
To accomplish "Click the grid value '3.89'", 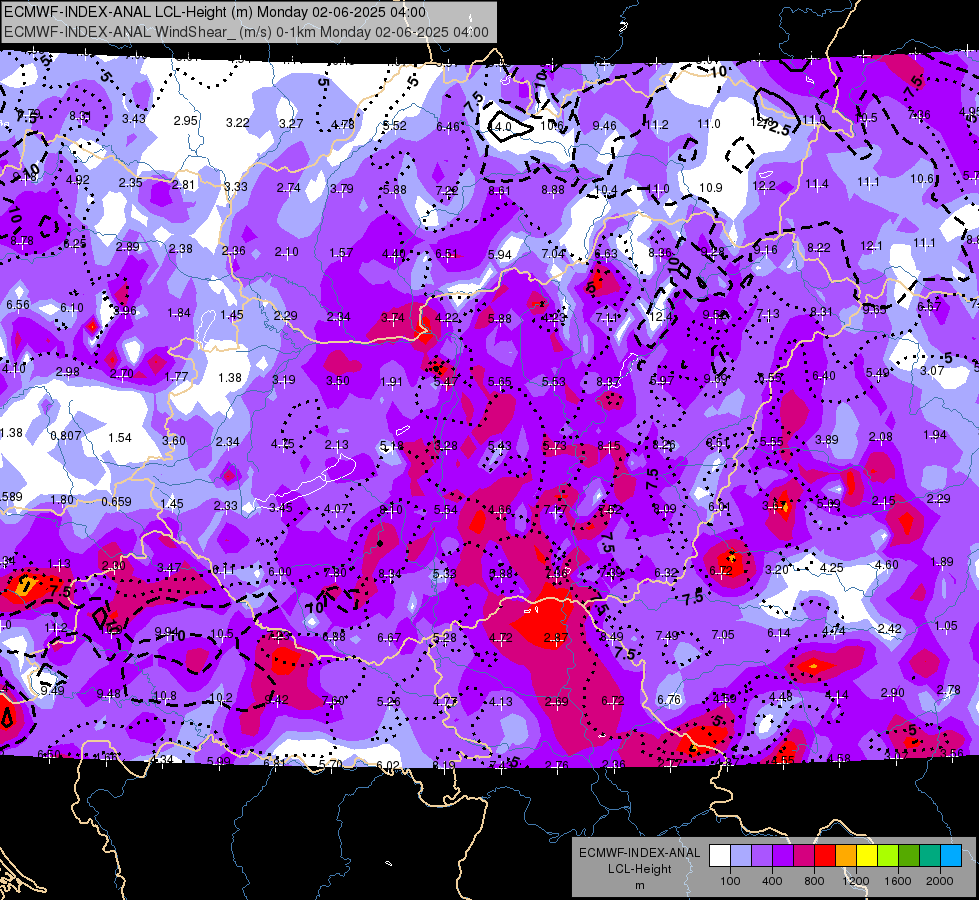I will click(x=827, y=440).
